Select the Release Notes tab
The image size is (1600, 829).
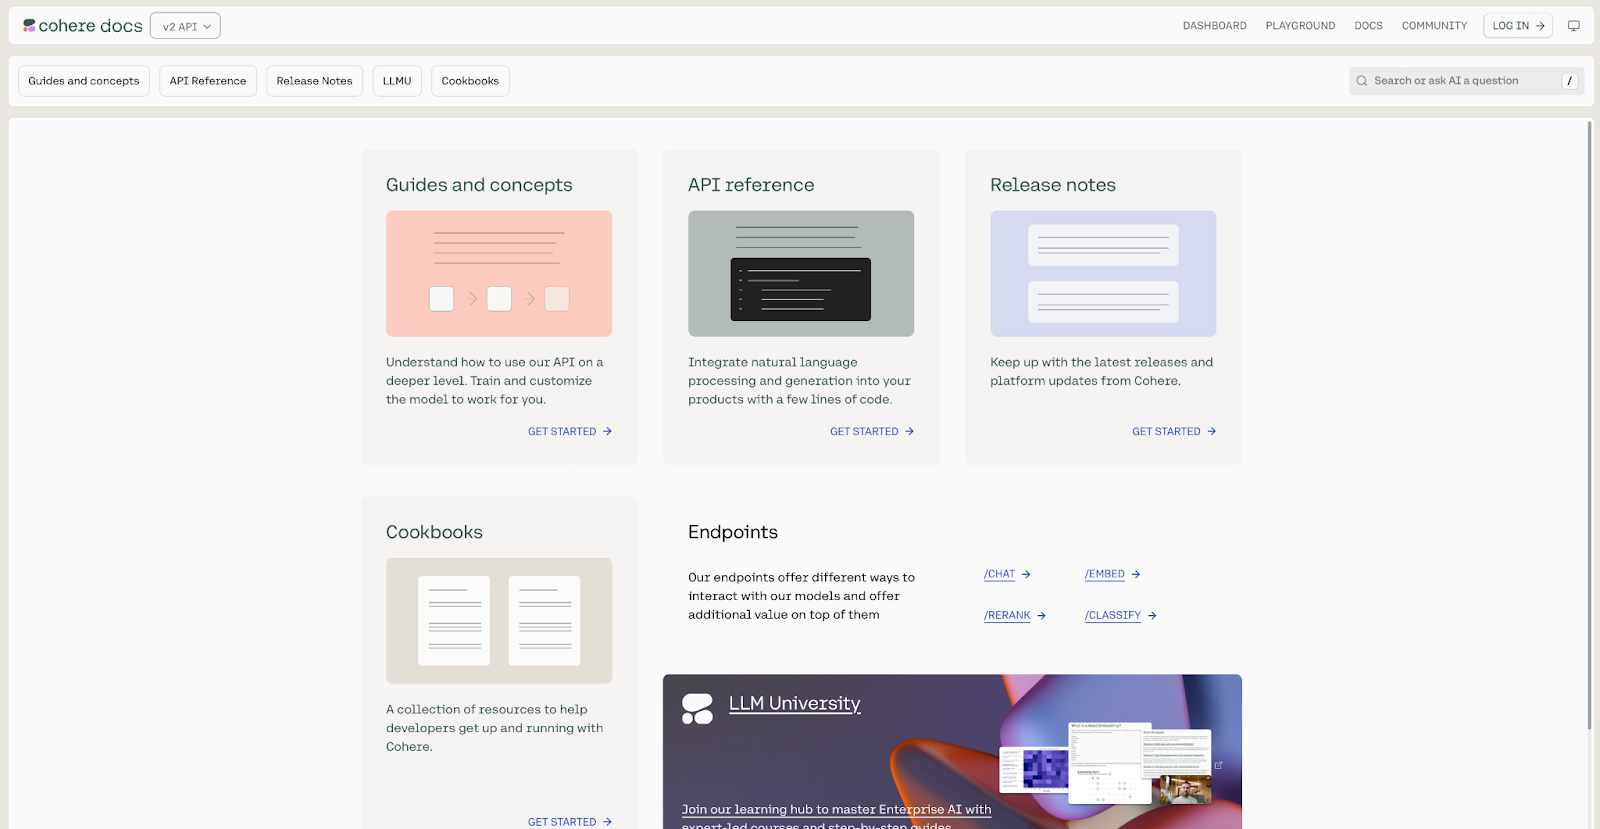coord(314,81)
